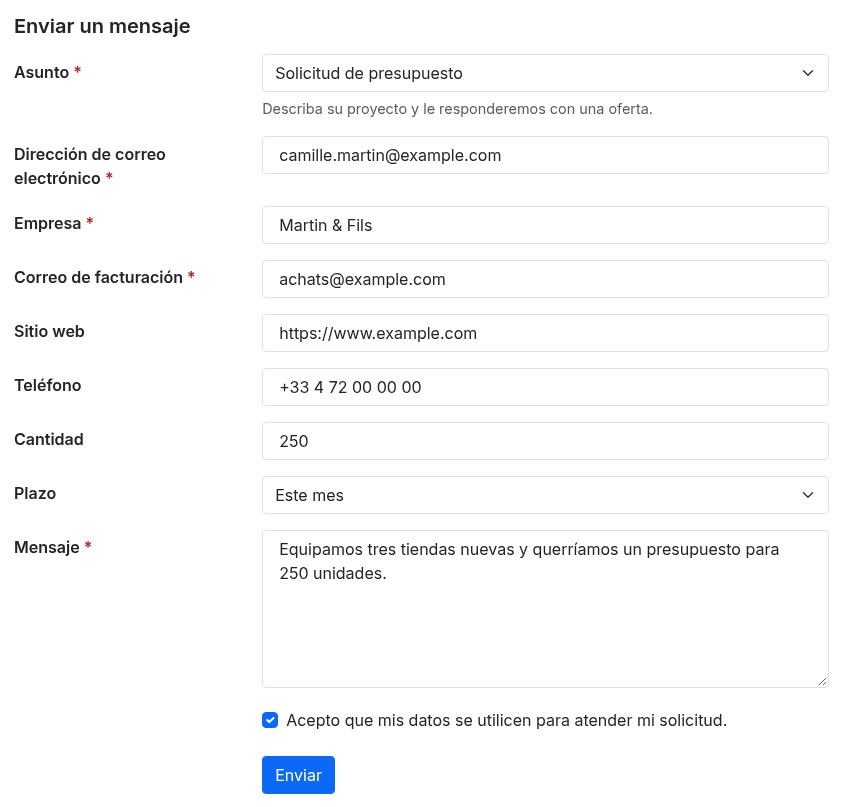Click the Teléfono label
Screen dimensions: 843x807
(x=48, y=385)
